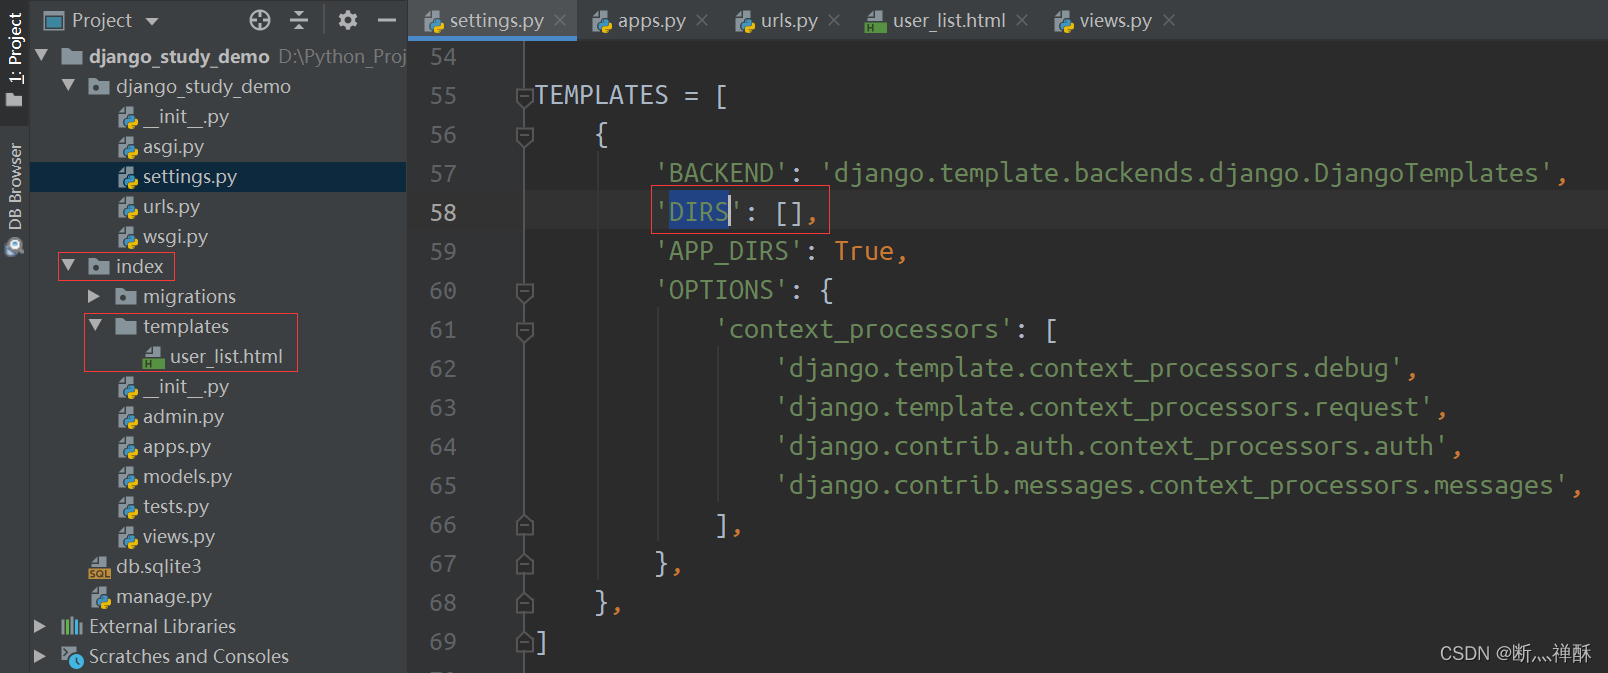Screen dimensions: 1608x673
Task: Click the user_list.html HTML file icon in tree
Action: tap(154, 357)
